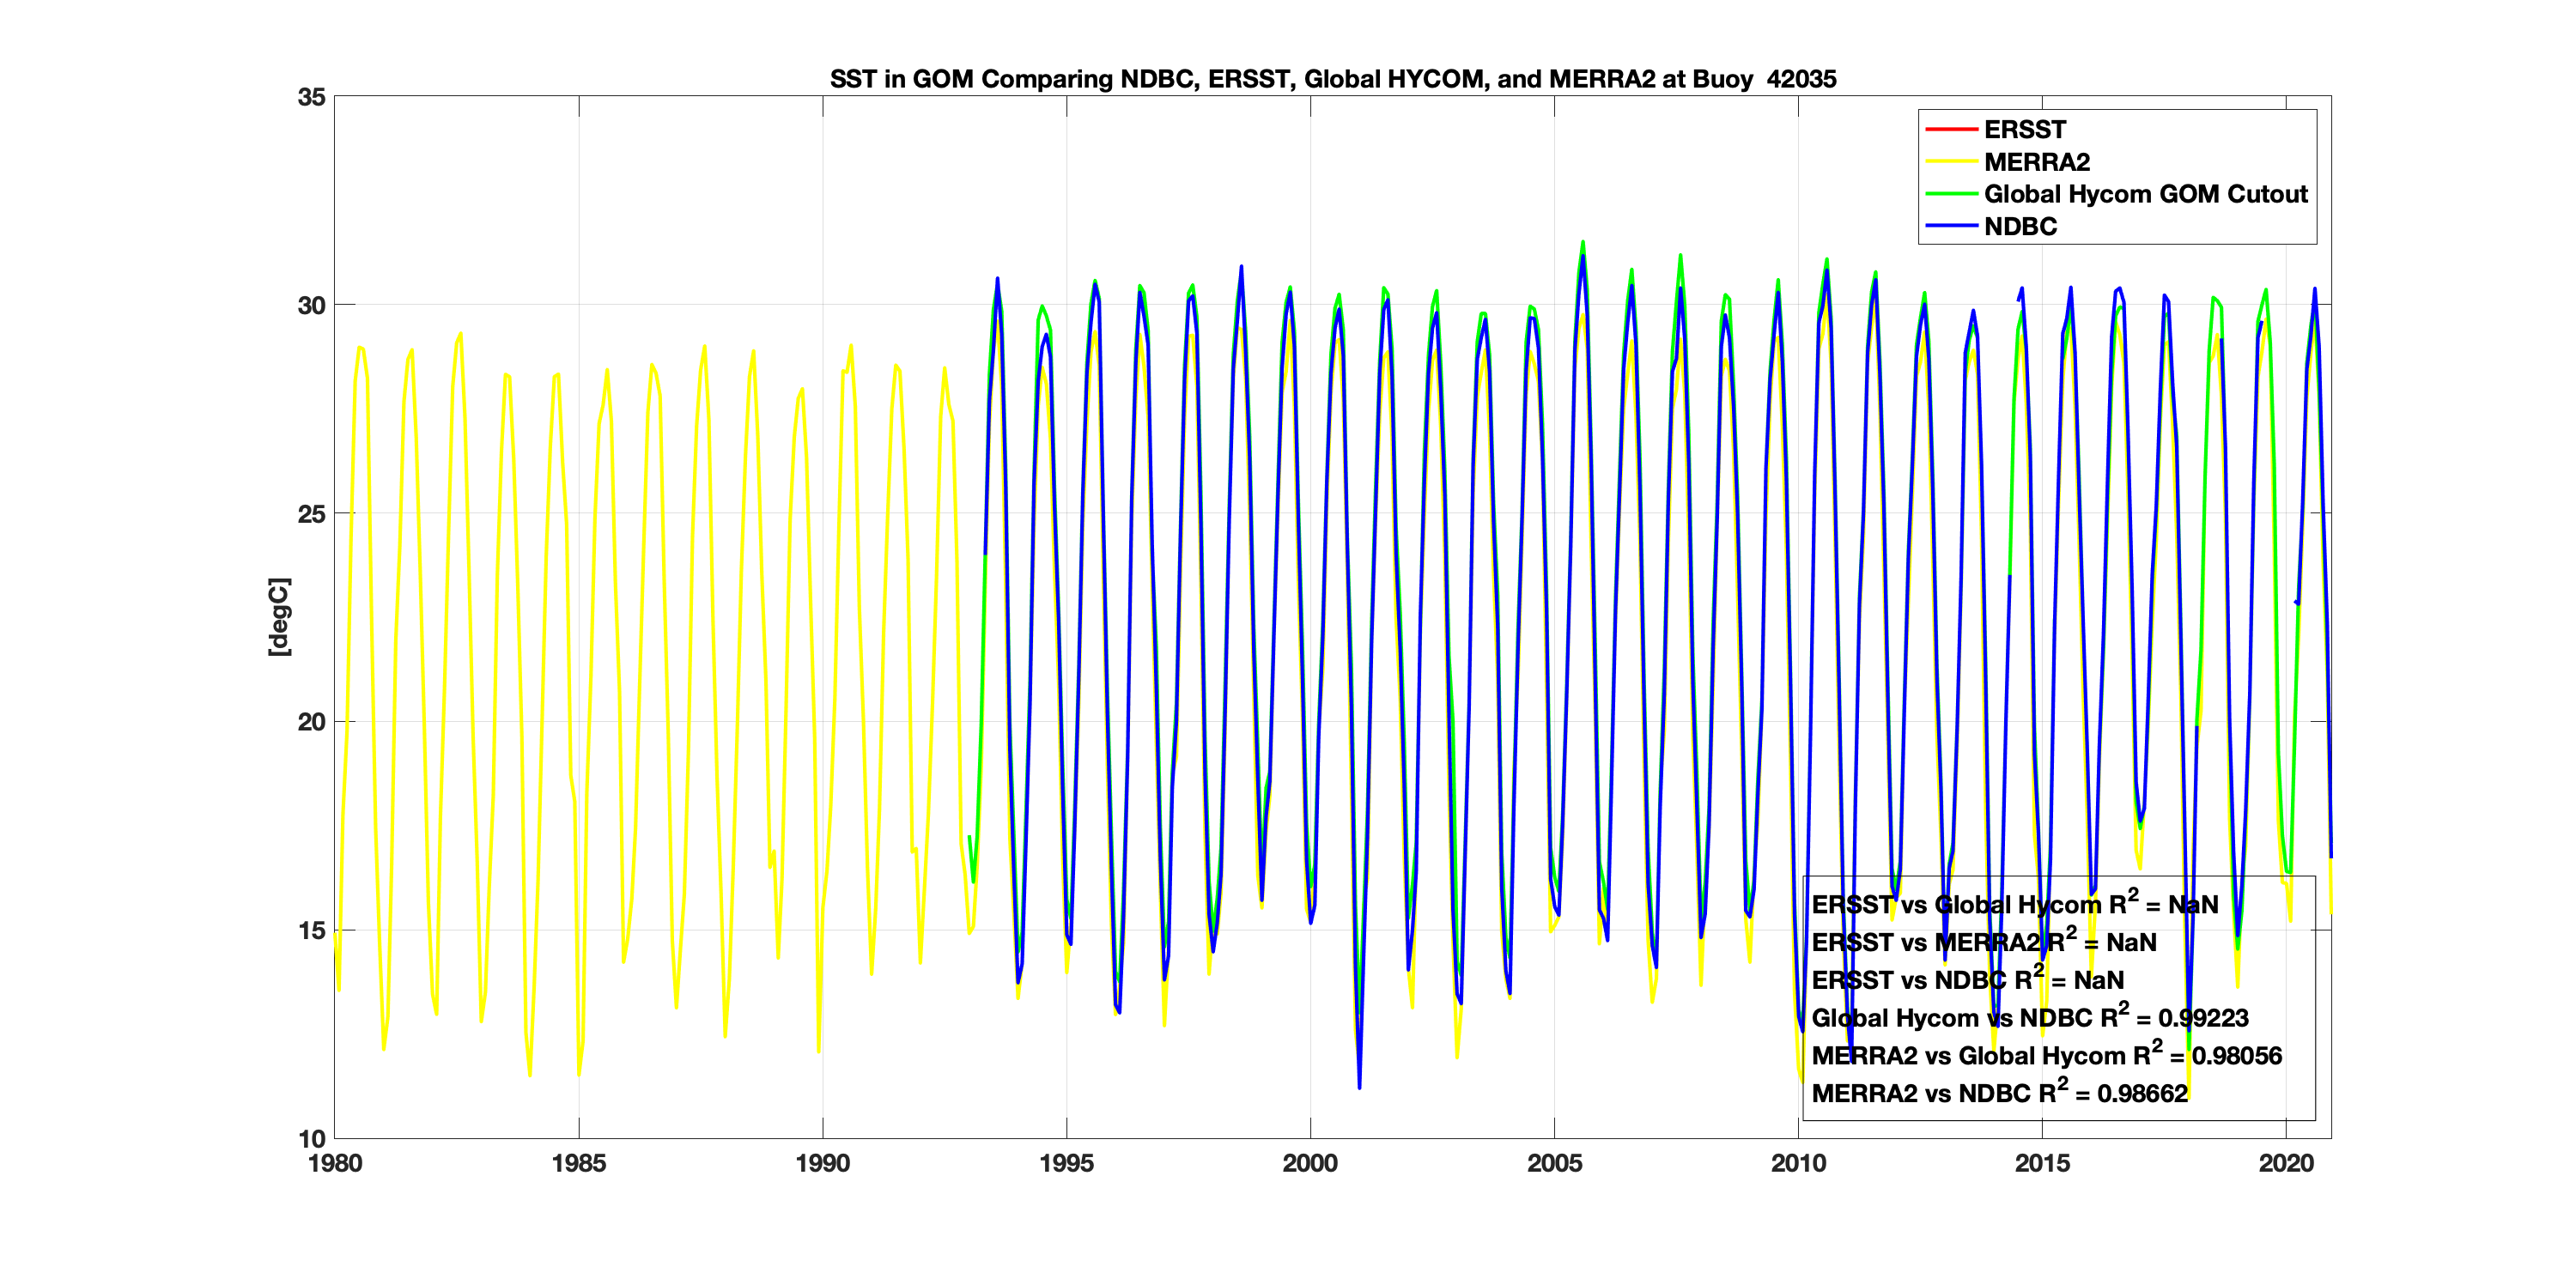Click 'ERSST vs Global Hycom R² = NaN' text
2576x1279 pixels.
pyautogui.click(x=2014, y=905)
